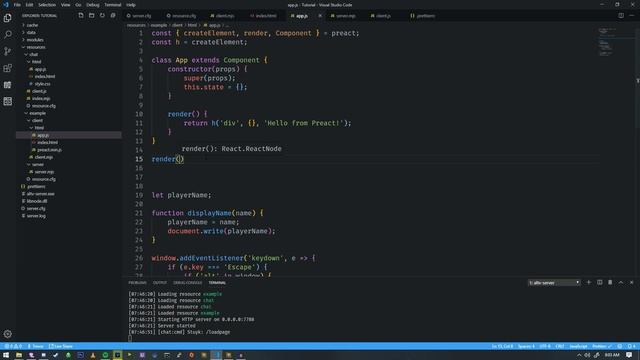Refresh the Explorer file tree
Screen dimensions: 640x360
[x=102, y=16]
